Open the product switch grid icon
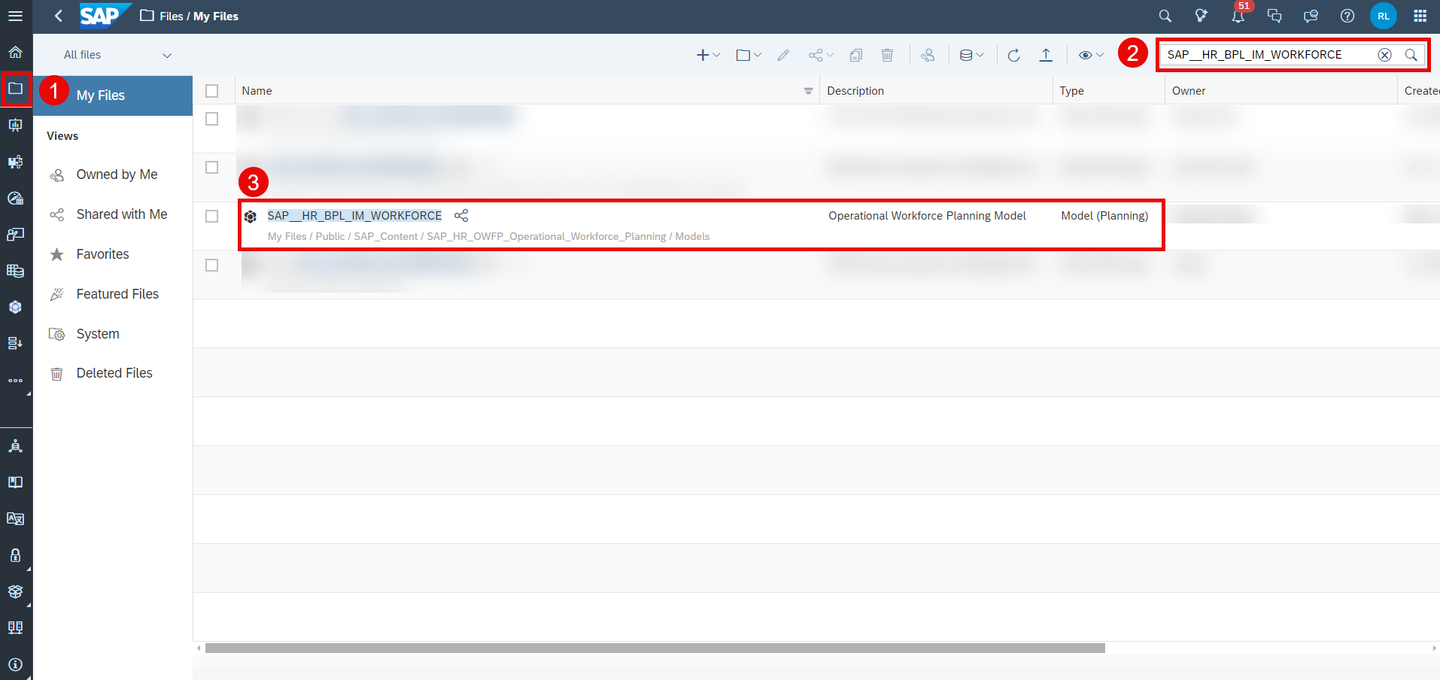This screenshot has height=680, width=1440. 1420,16
